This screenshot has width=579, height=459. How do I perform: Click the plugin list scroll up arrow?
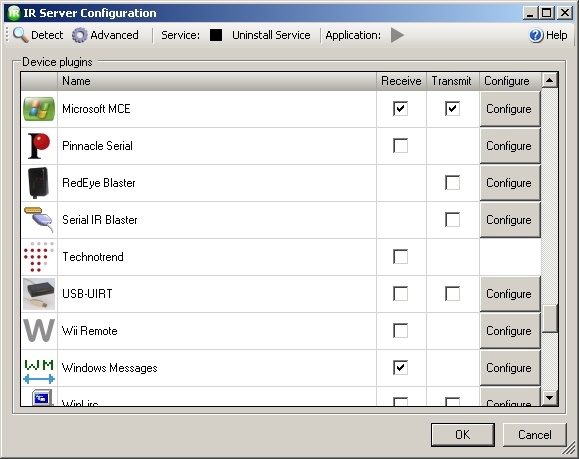click(550, 80)
